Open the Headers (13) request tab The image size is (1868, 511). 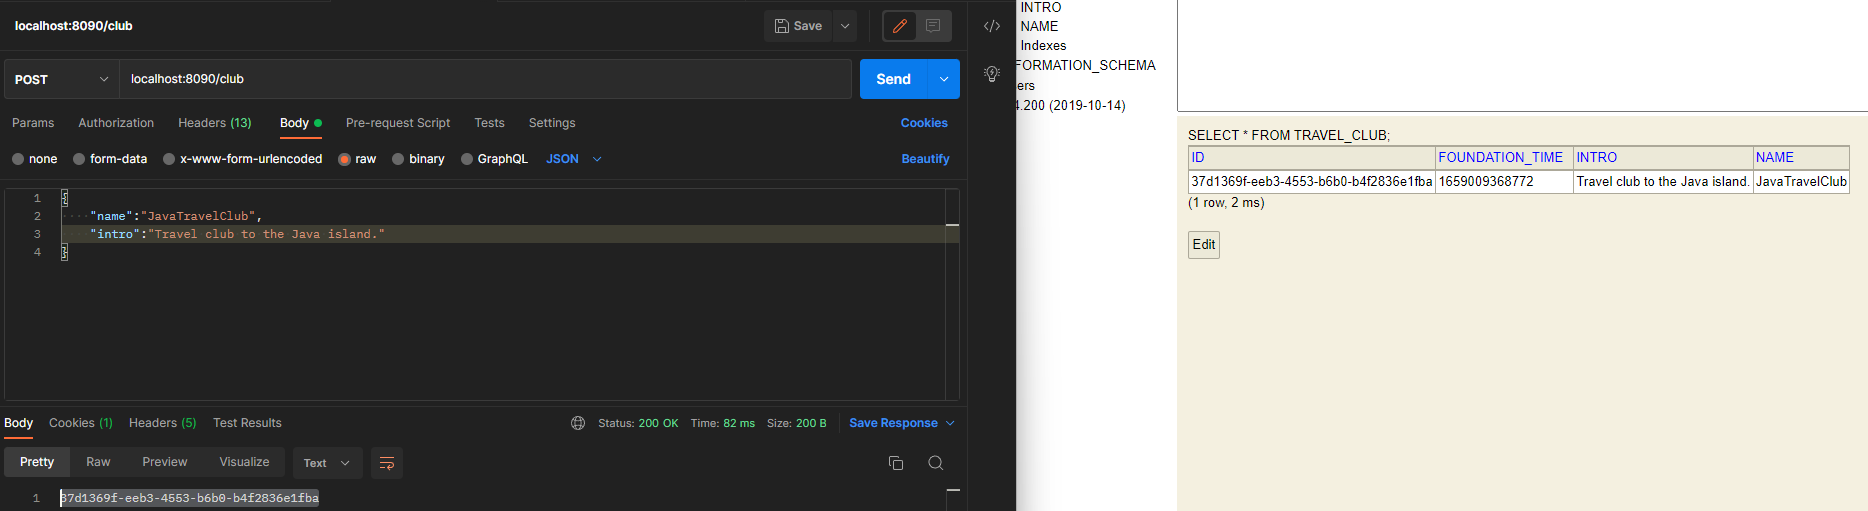pyautogui.click(x=215, y=123)
